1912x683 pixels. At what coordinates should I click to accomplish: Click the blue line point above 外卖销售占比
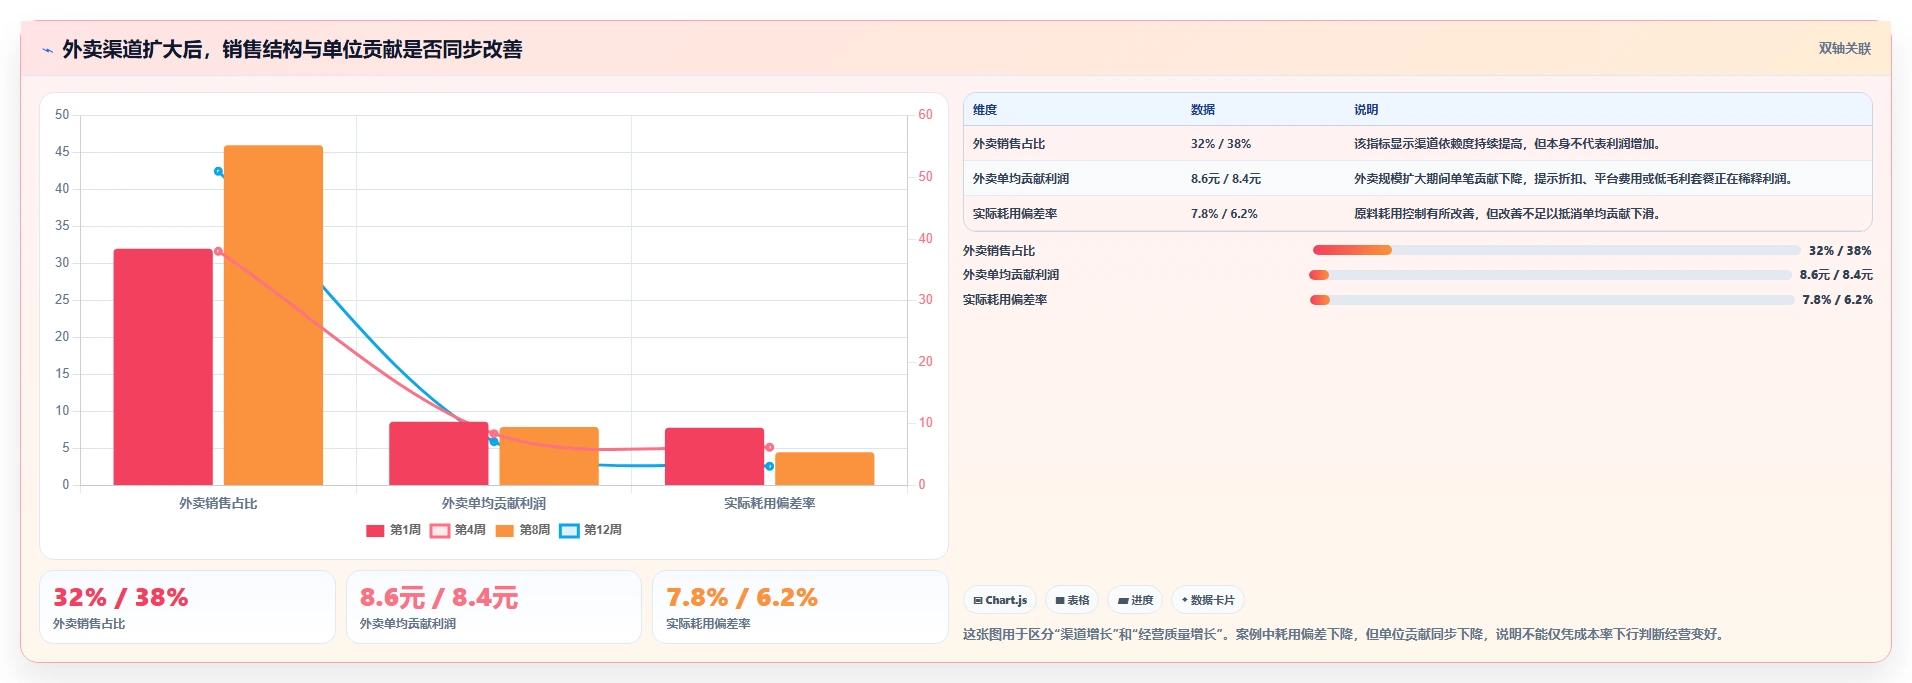coord(218,172)
